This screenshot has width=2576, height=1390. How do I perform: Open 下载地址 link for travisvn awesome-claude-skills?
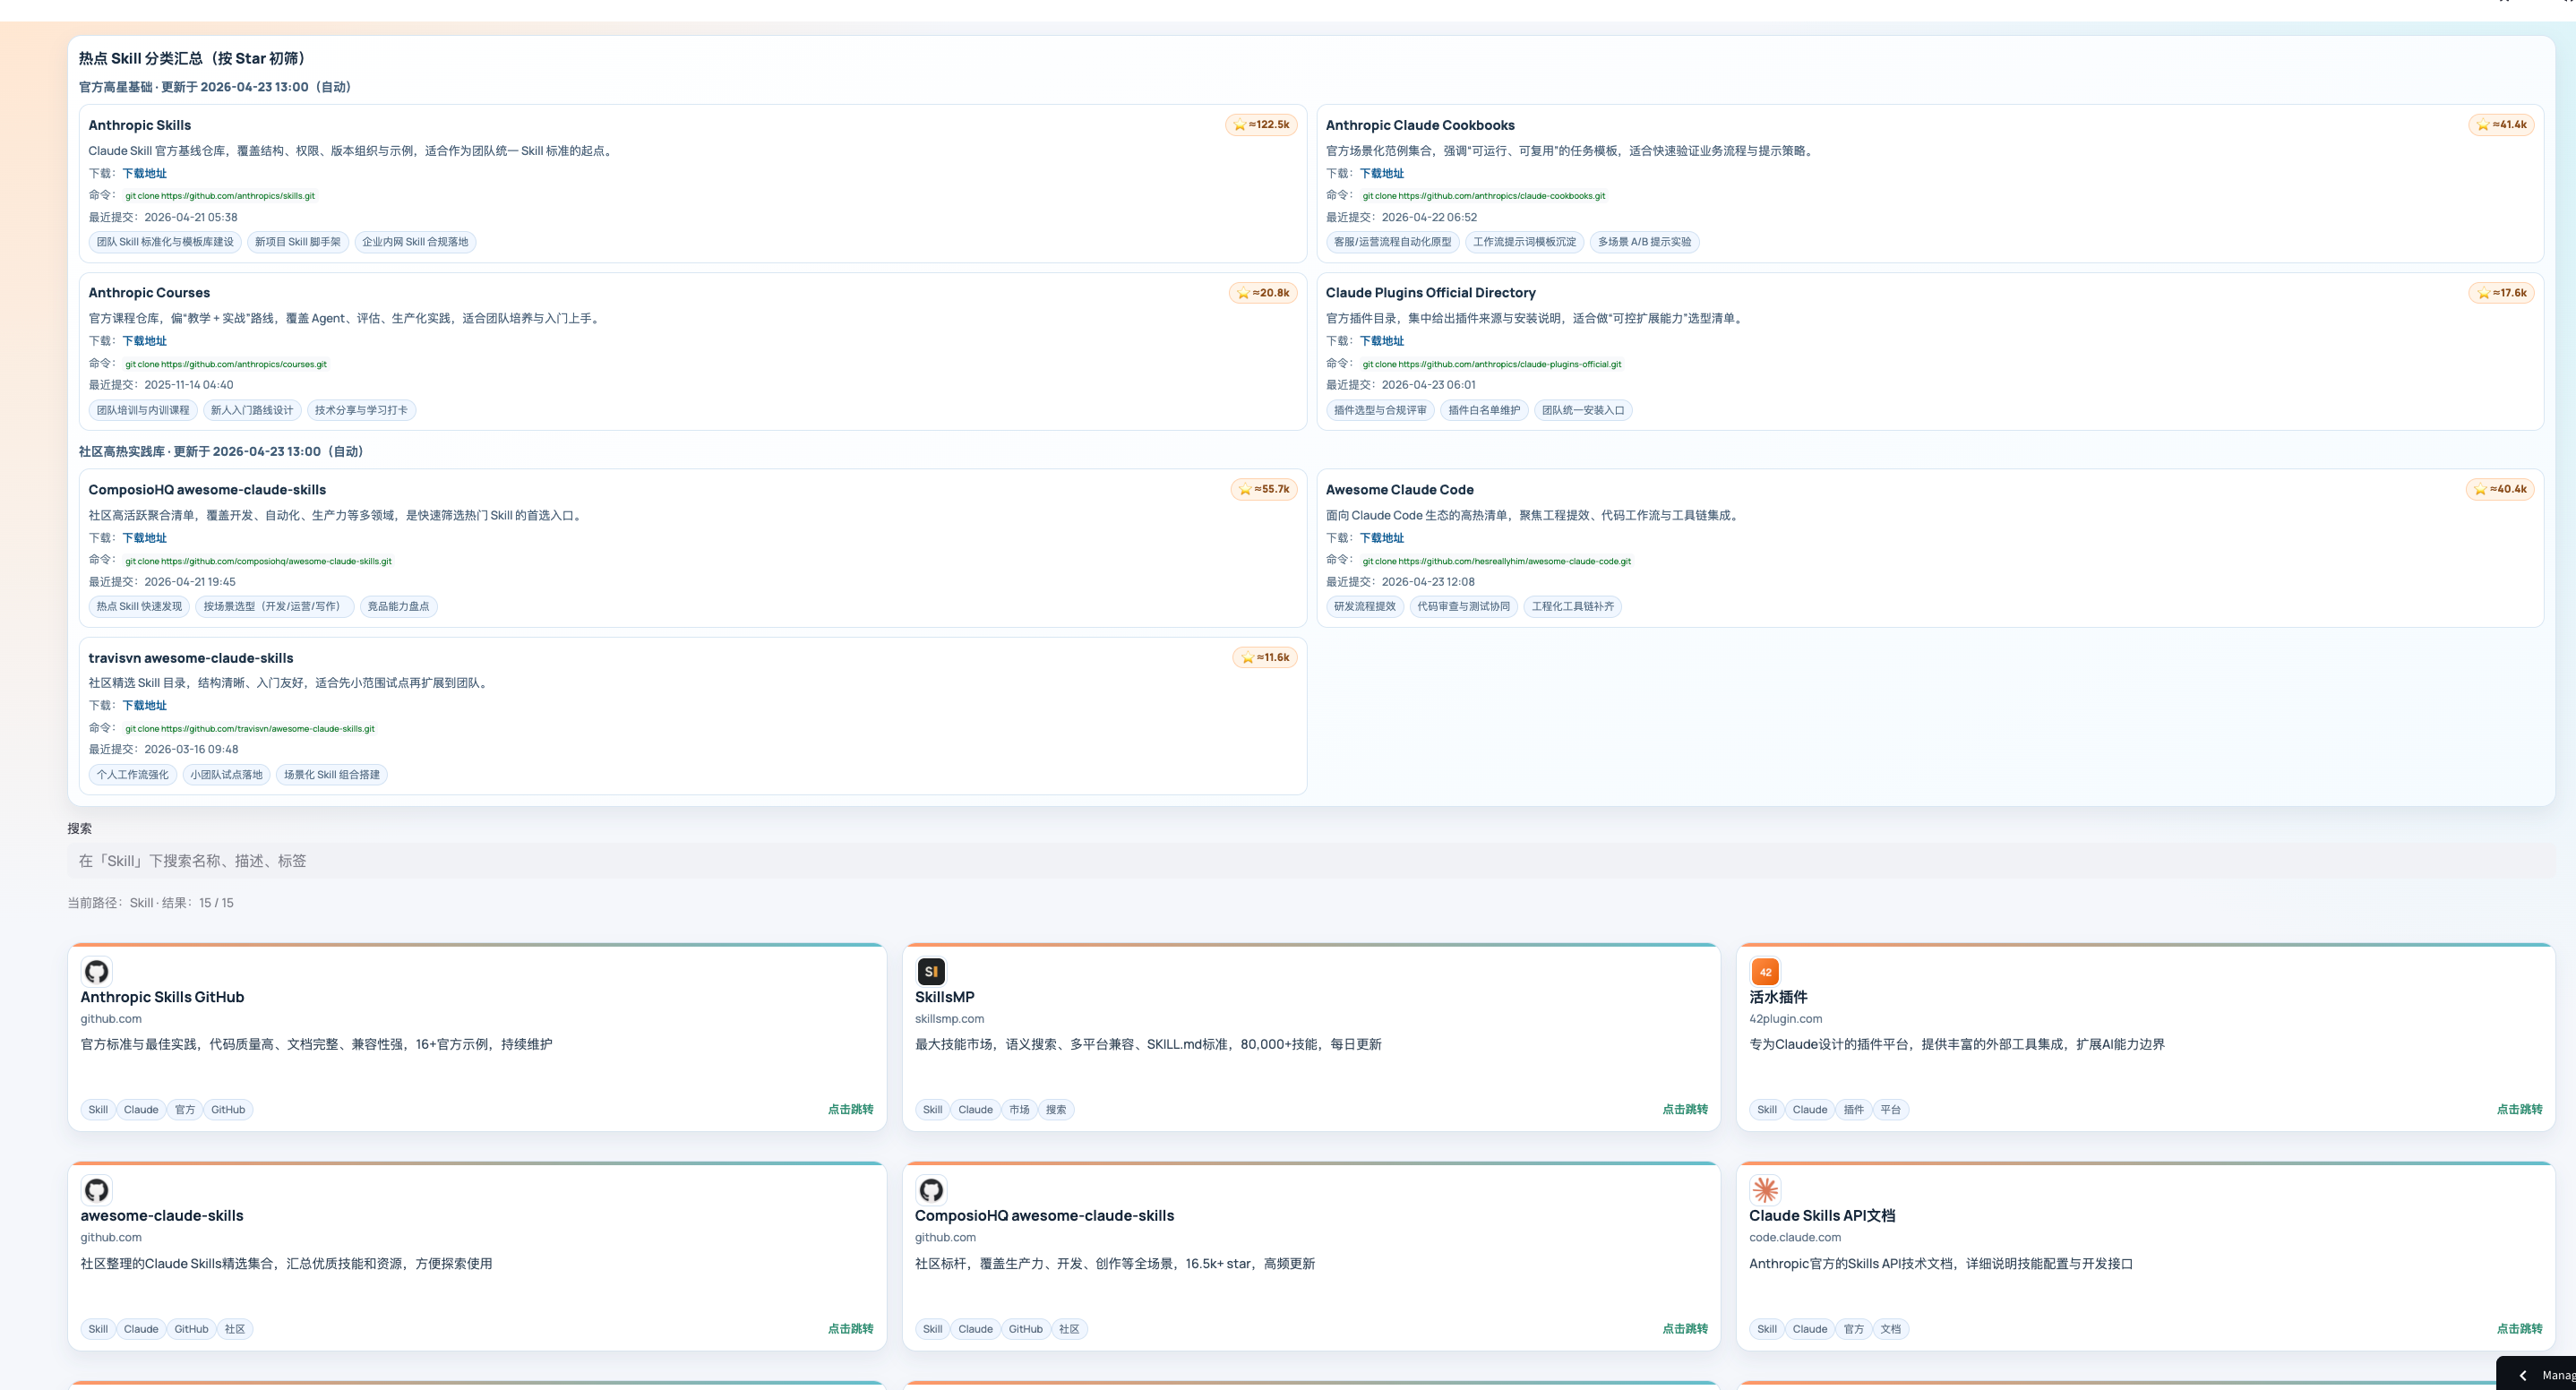pos(144,705)
